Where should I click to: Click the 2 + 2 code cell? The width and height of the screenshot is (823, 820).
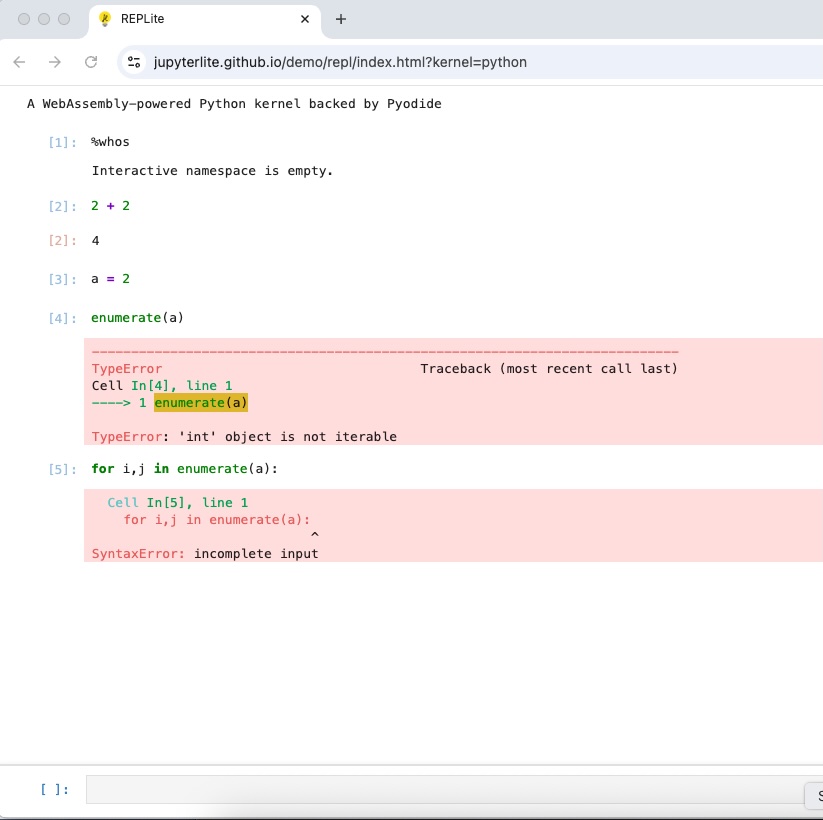(111, 206)
